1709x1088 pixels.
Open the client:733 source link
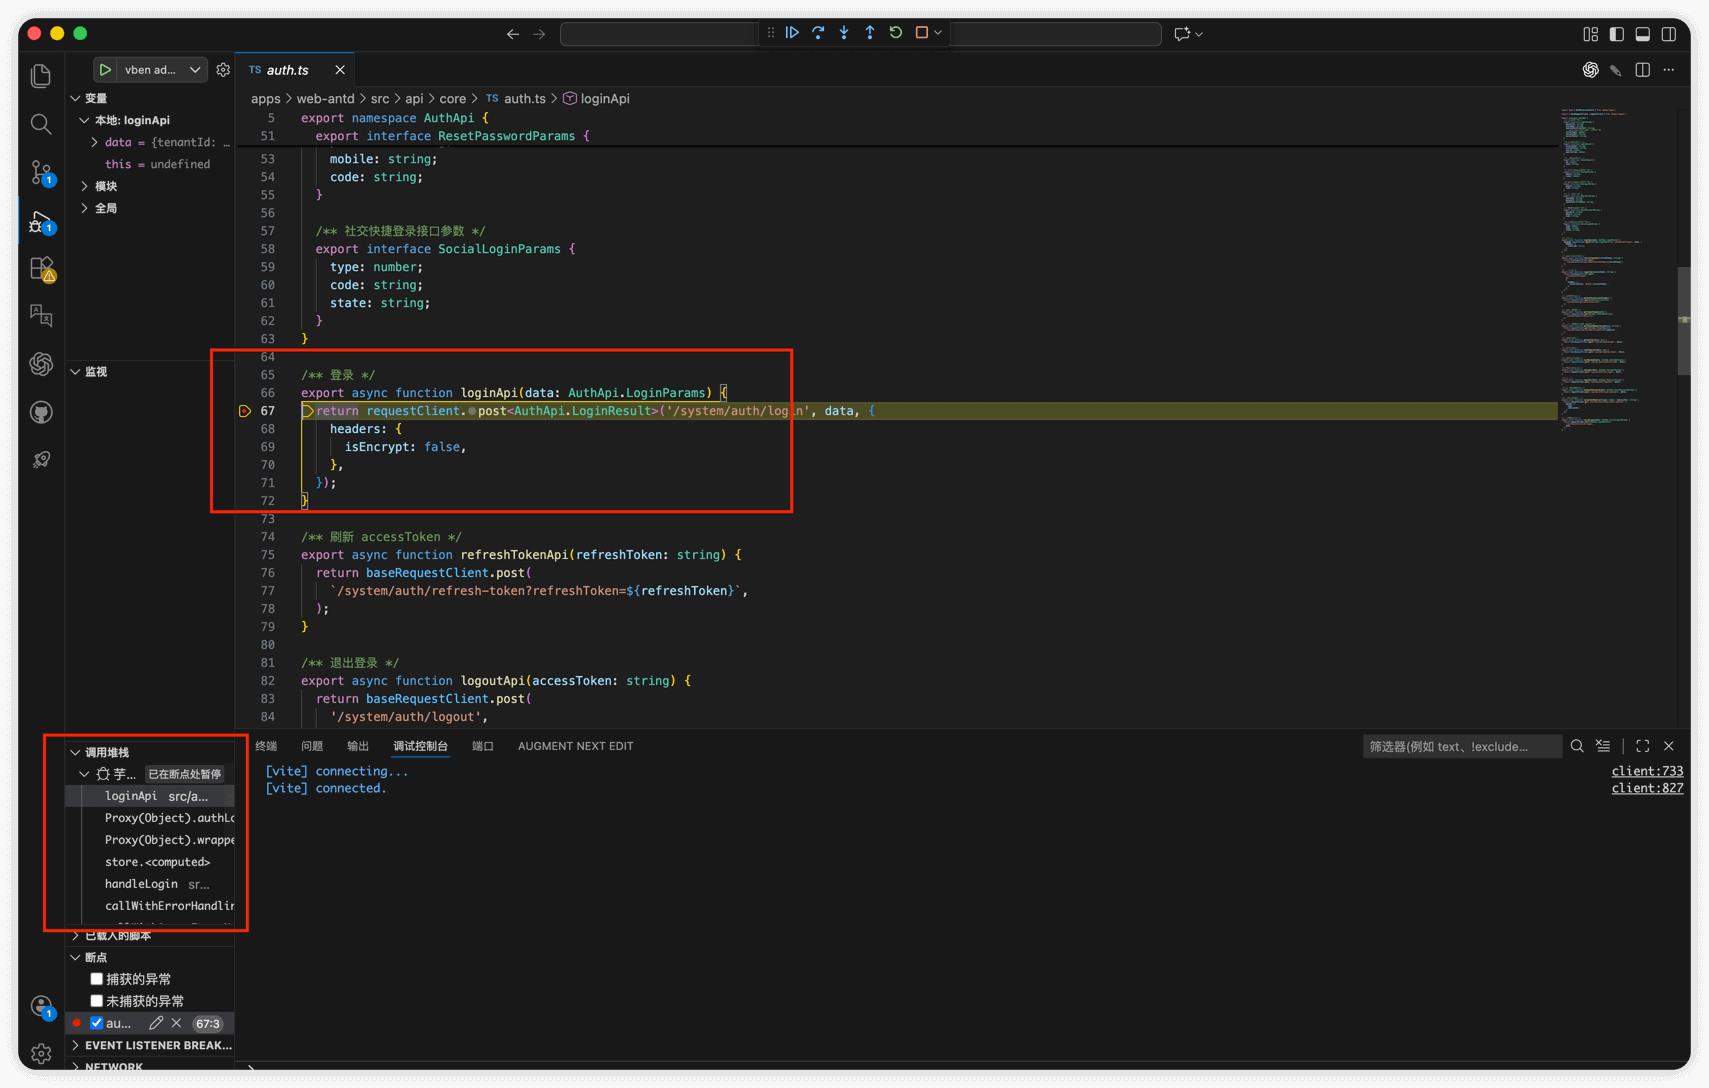1646,771
